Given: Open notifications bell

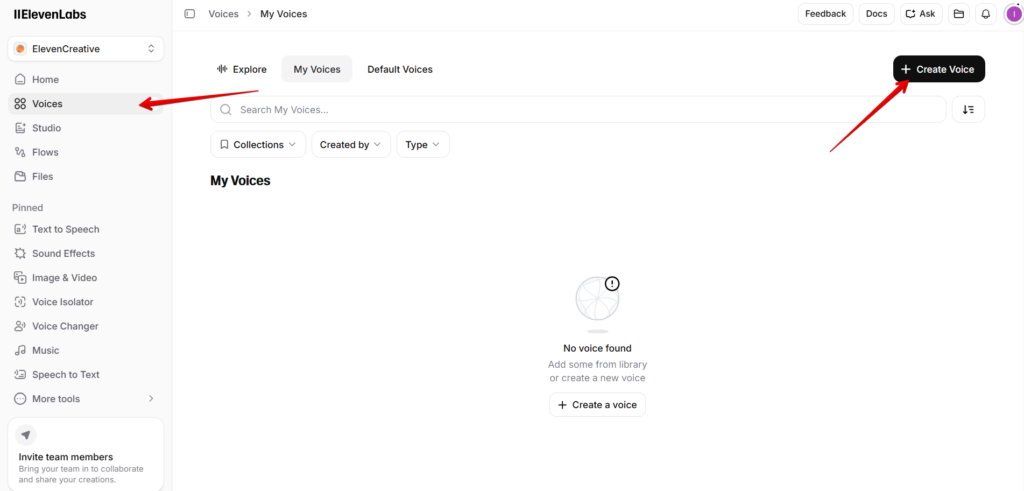Looking at the screenshot, I should 985,14.
